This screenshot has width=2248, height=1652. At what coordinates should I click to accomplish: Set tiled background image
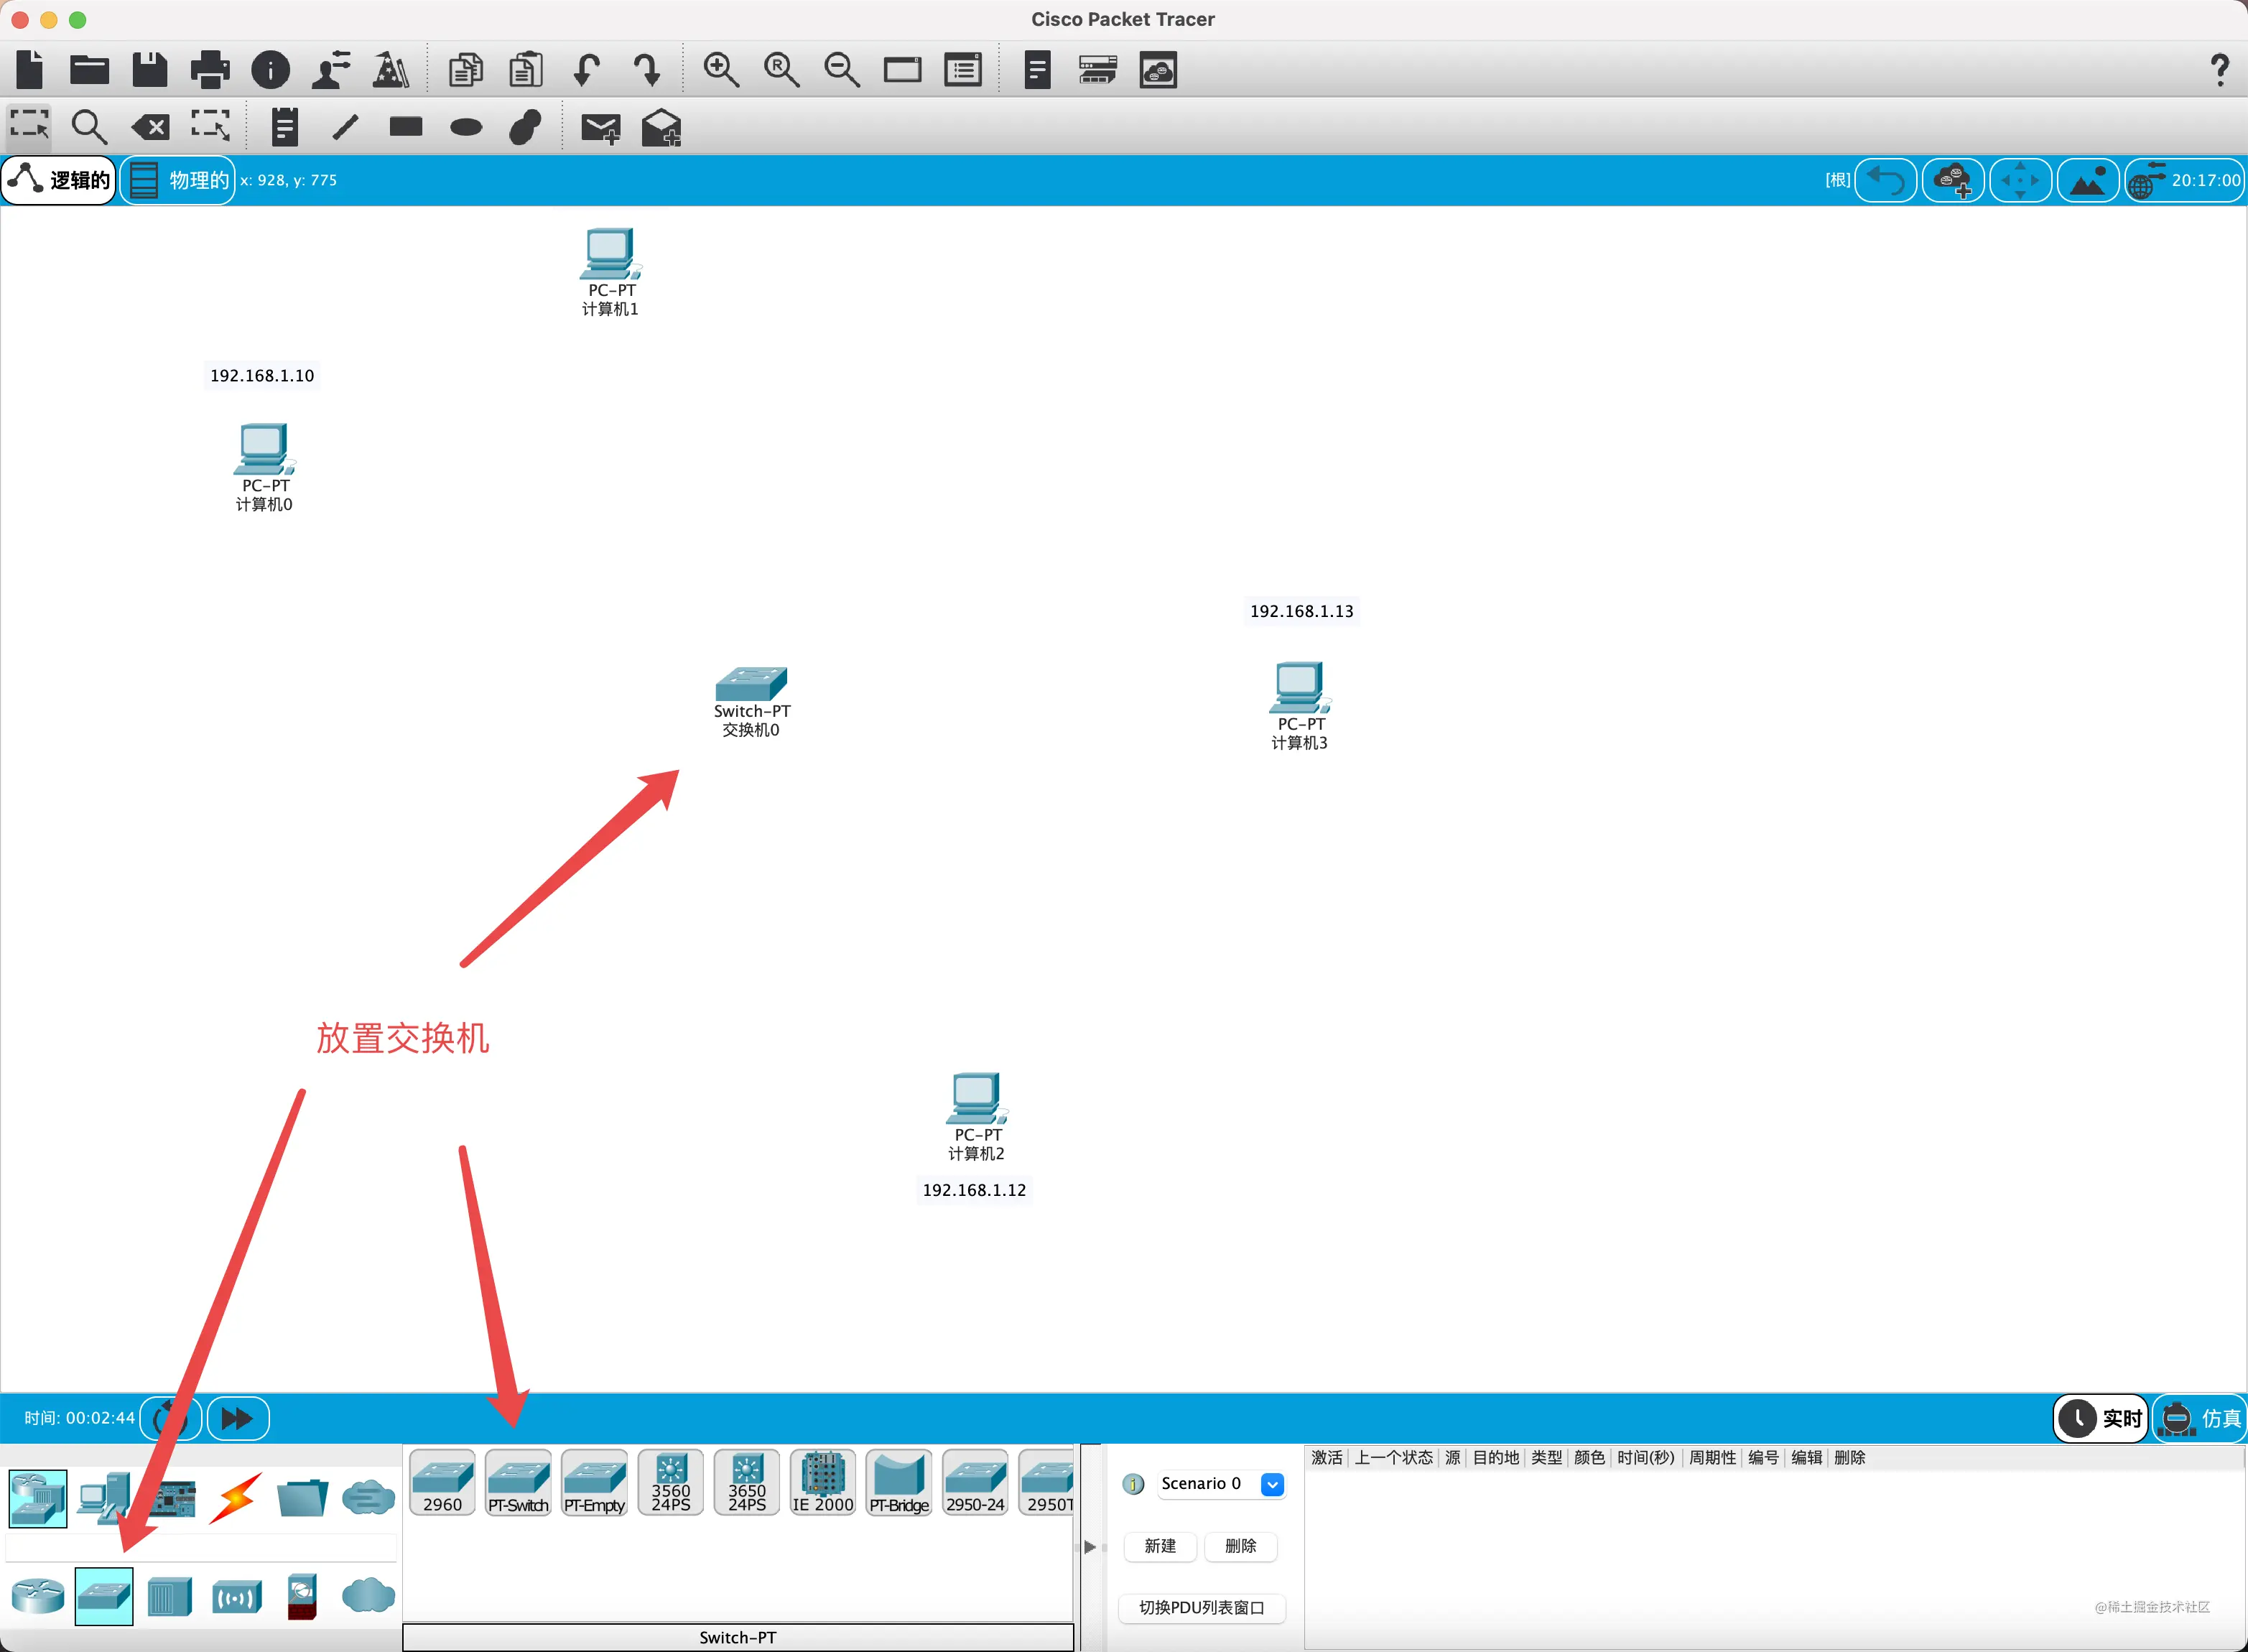(2087, 180)
